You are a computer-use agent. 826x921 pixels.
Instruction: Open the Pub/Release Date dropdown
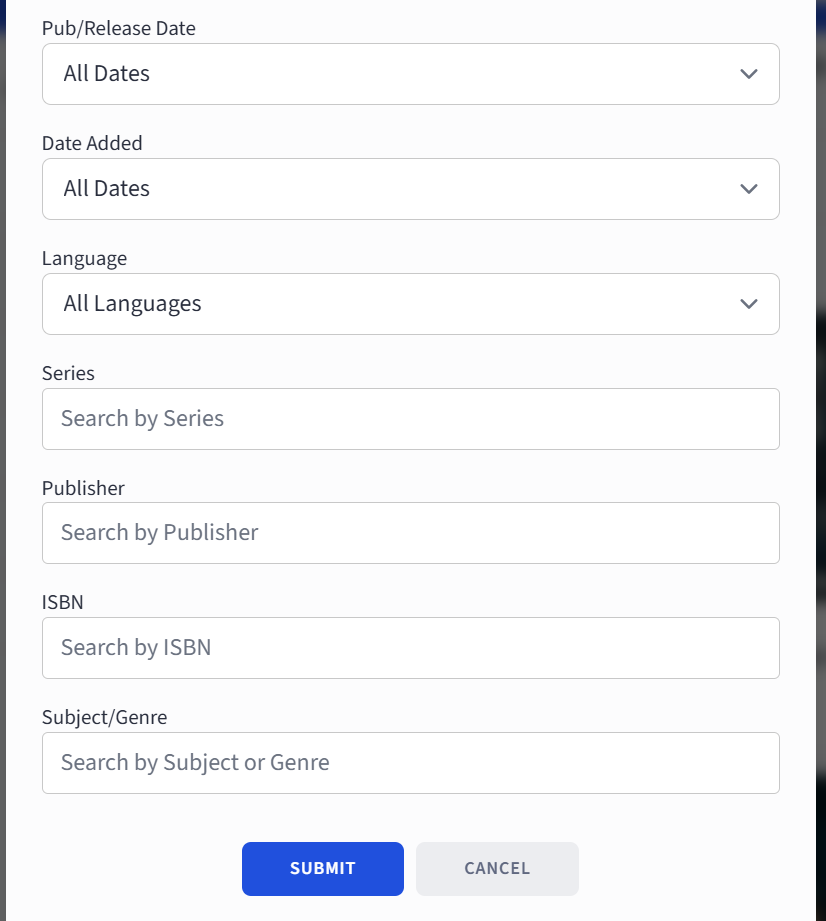[410, 73]
